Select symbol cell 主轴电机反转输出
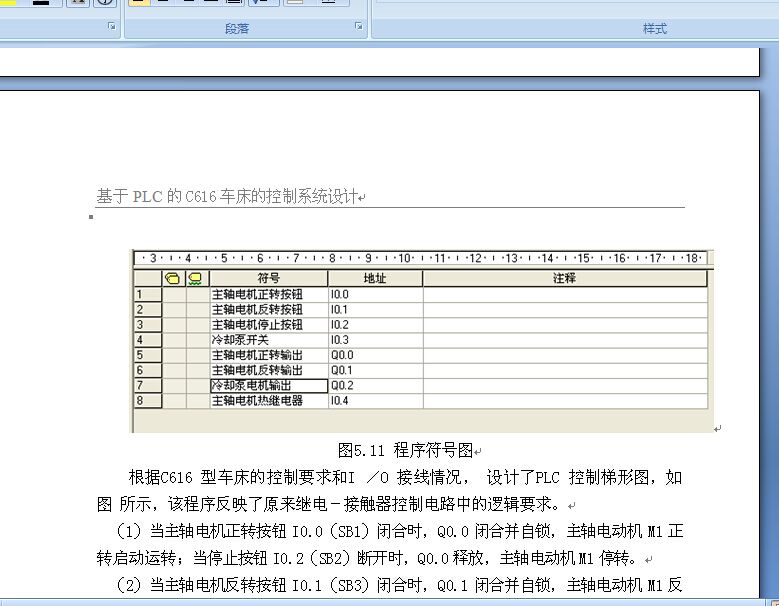Screen dimensions: 779x606 269,371
